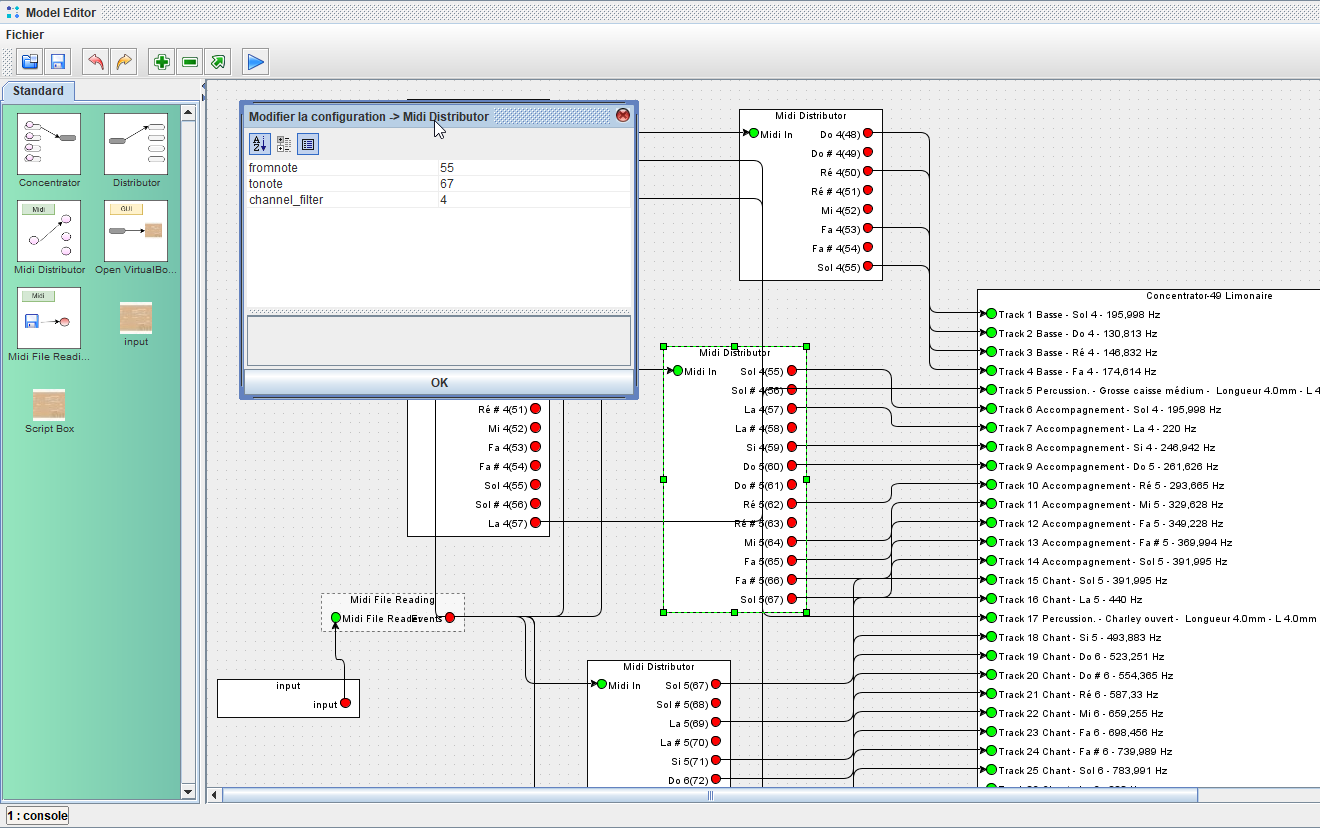Toggle alphabetical A-Z sorting of properties
Viewport: 1320px width, 828px height.
[259, 144]
